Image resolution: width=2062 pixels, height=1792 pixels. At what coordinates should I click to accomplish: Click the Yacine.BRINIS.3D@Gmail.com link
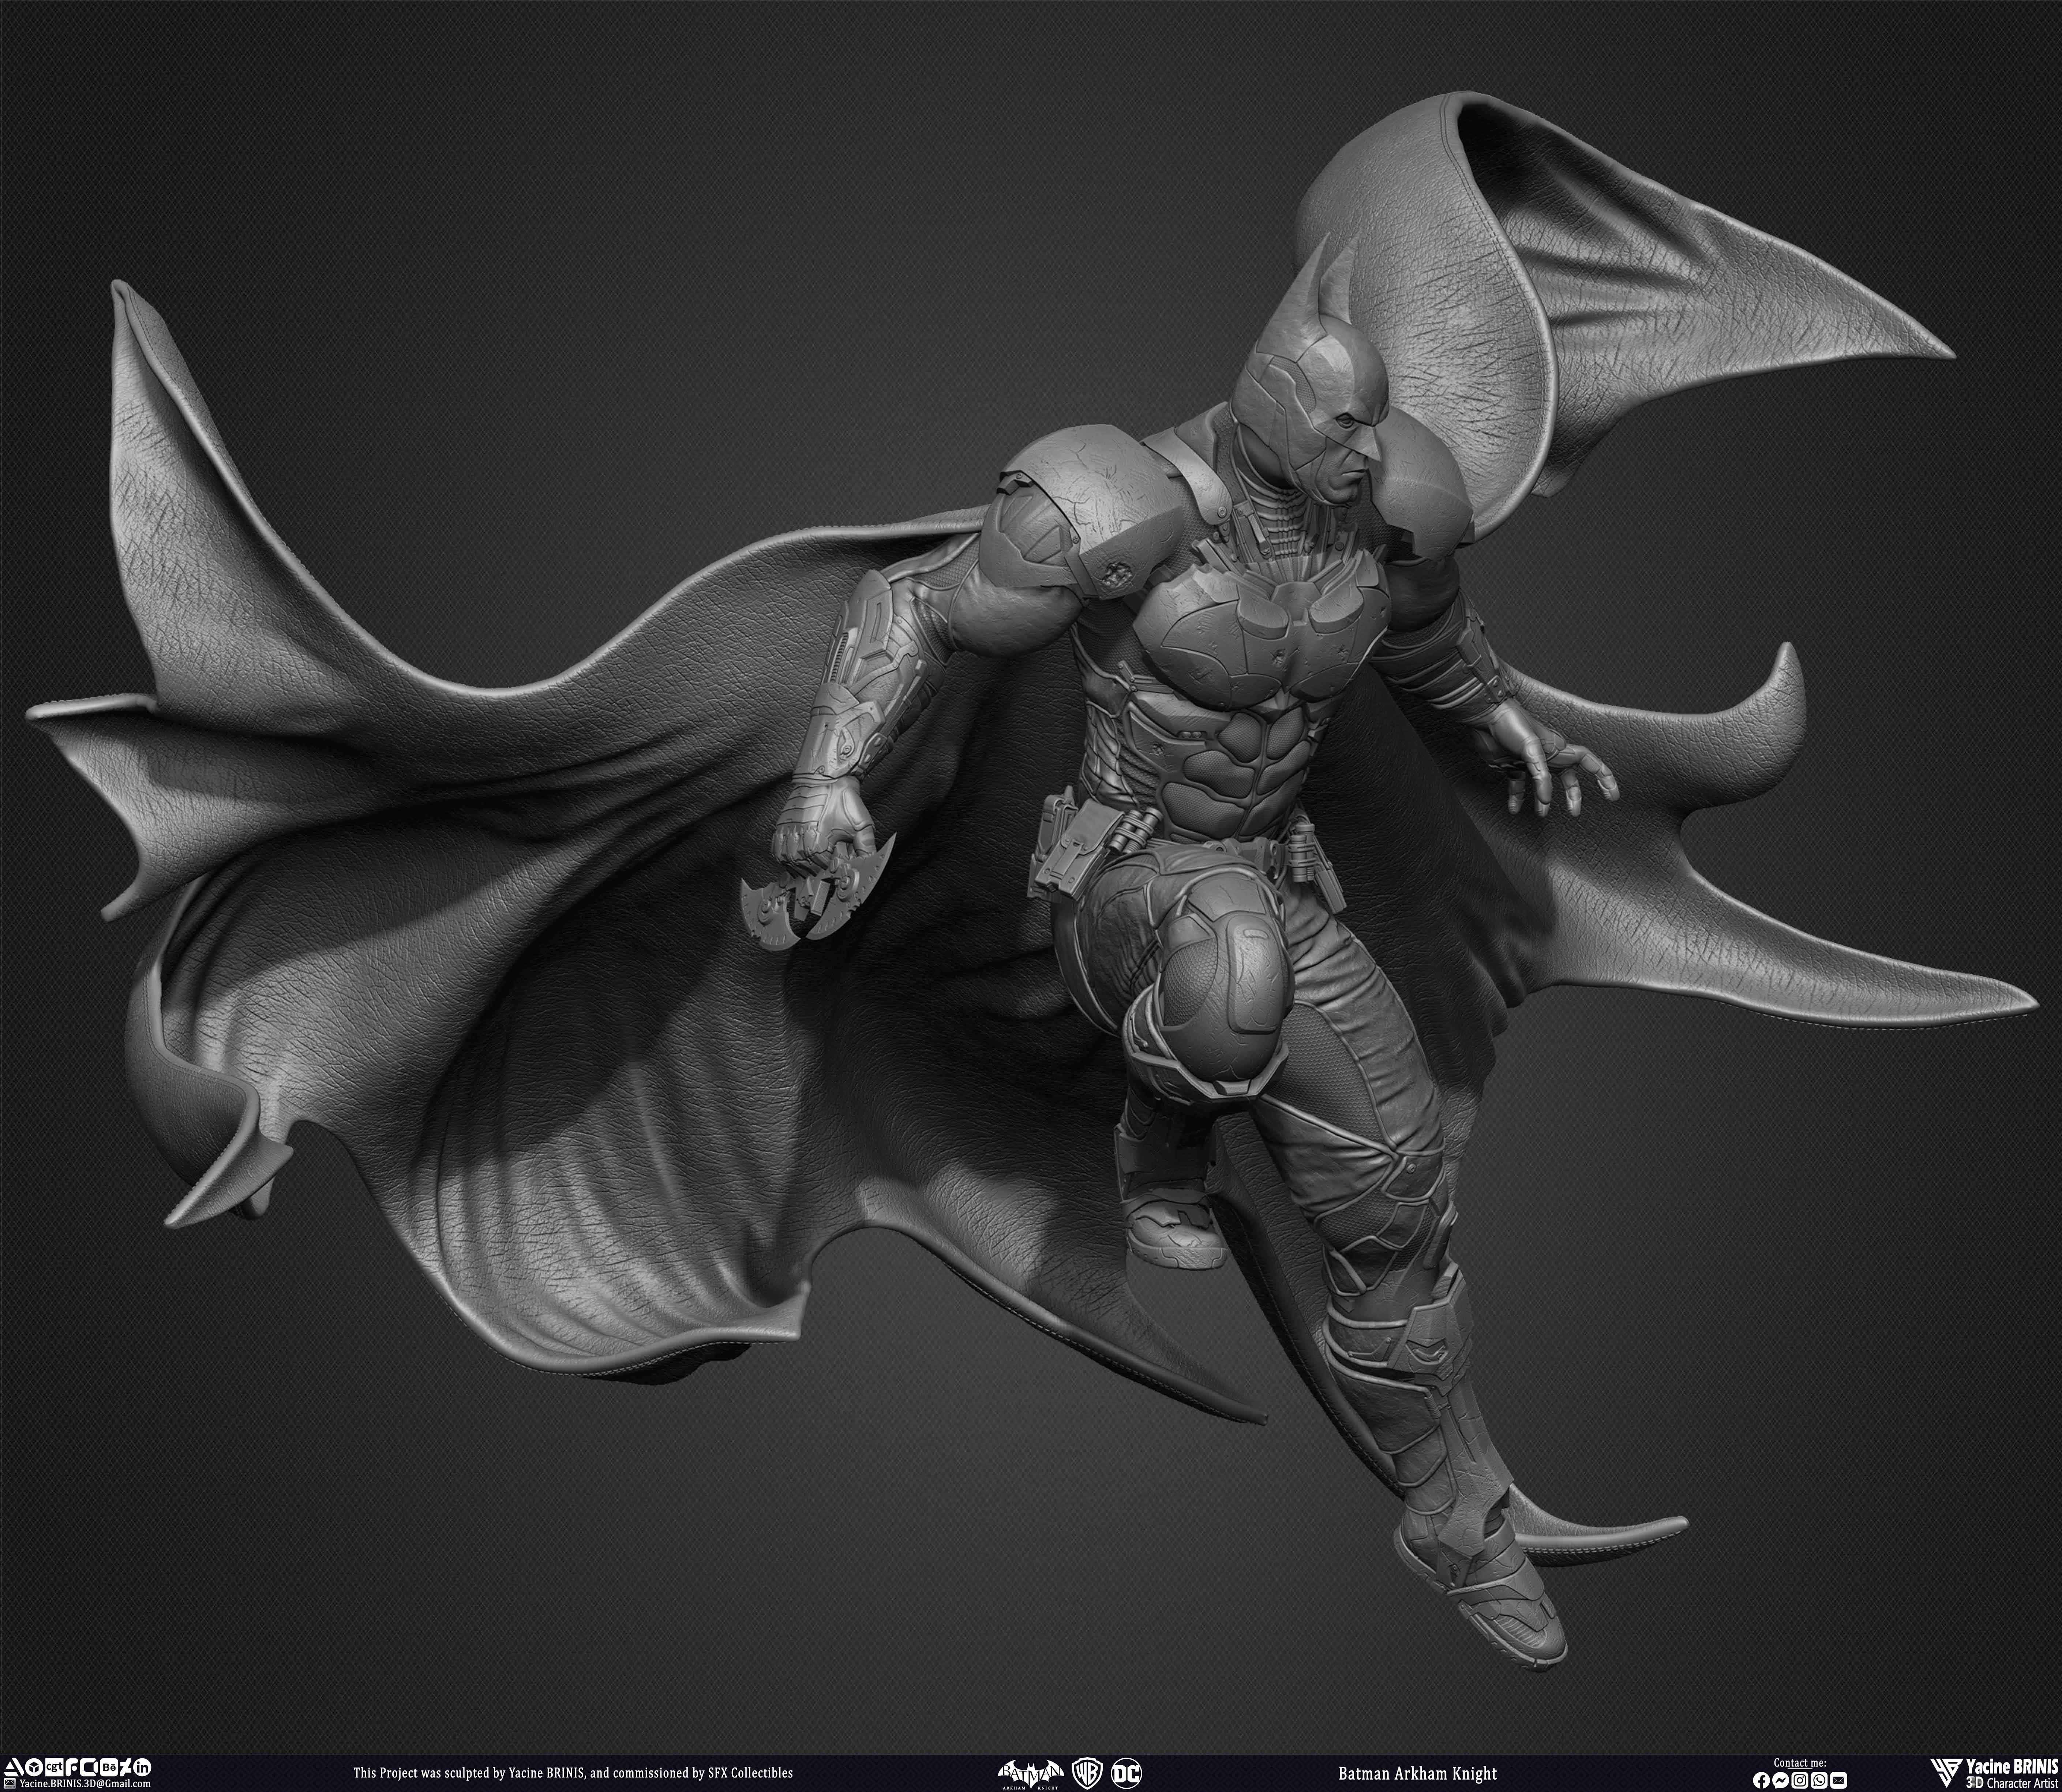pos(84,1783)
